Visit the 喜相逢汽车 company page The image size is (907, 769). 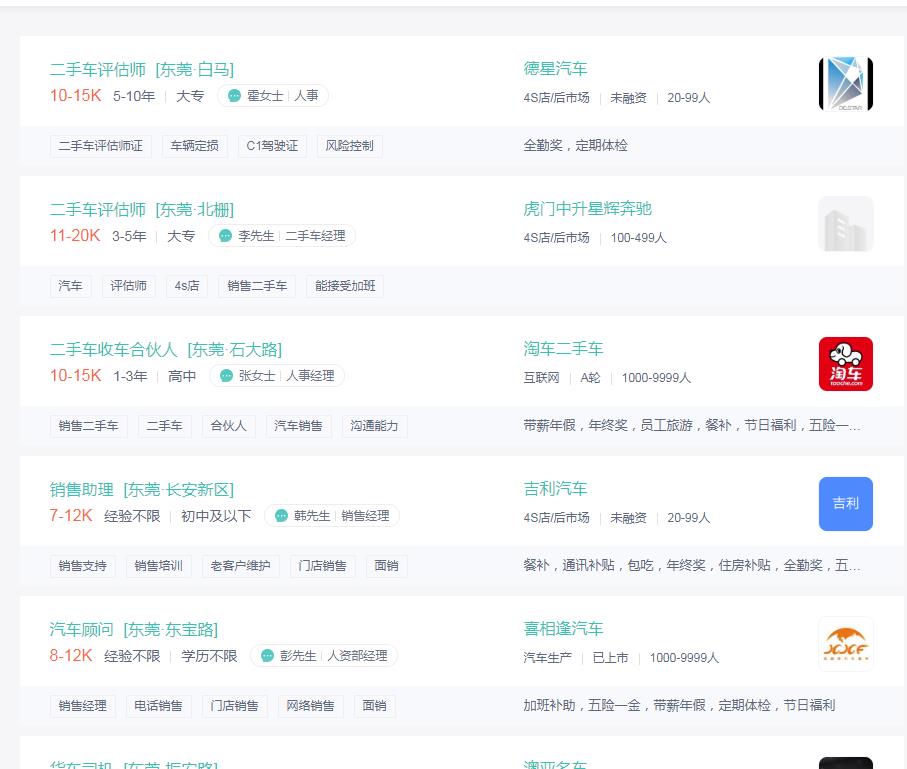563,629
